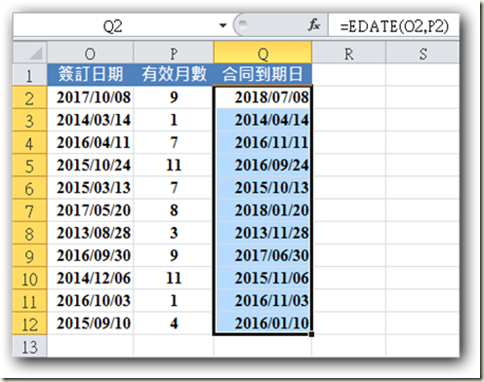The height and width of the screenshot is (382, 484).
Task: Click months value 3 in row 8
Action: pos(173,233)
